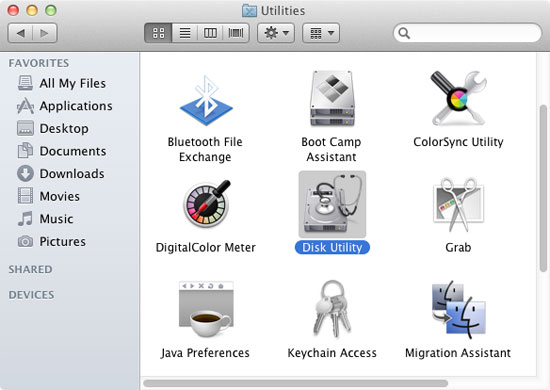Open All My Files label in sidebar
550x390 pixels.
point(73,83)
